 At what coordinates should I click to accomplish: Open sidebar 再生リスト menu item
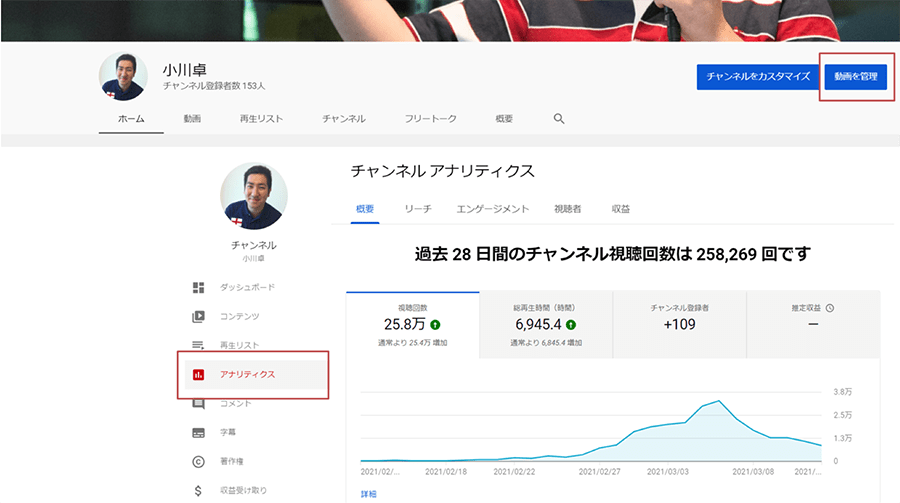tap(239, 345)
